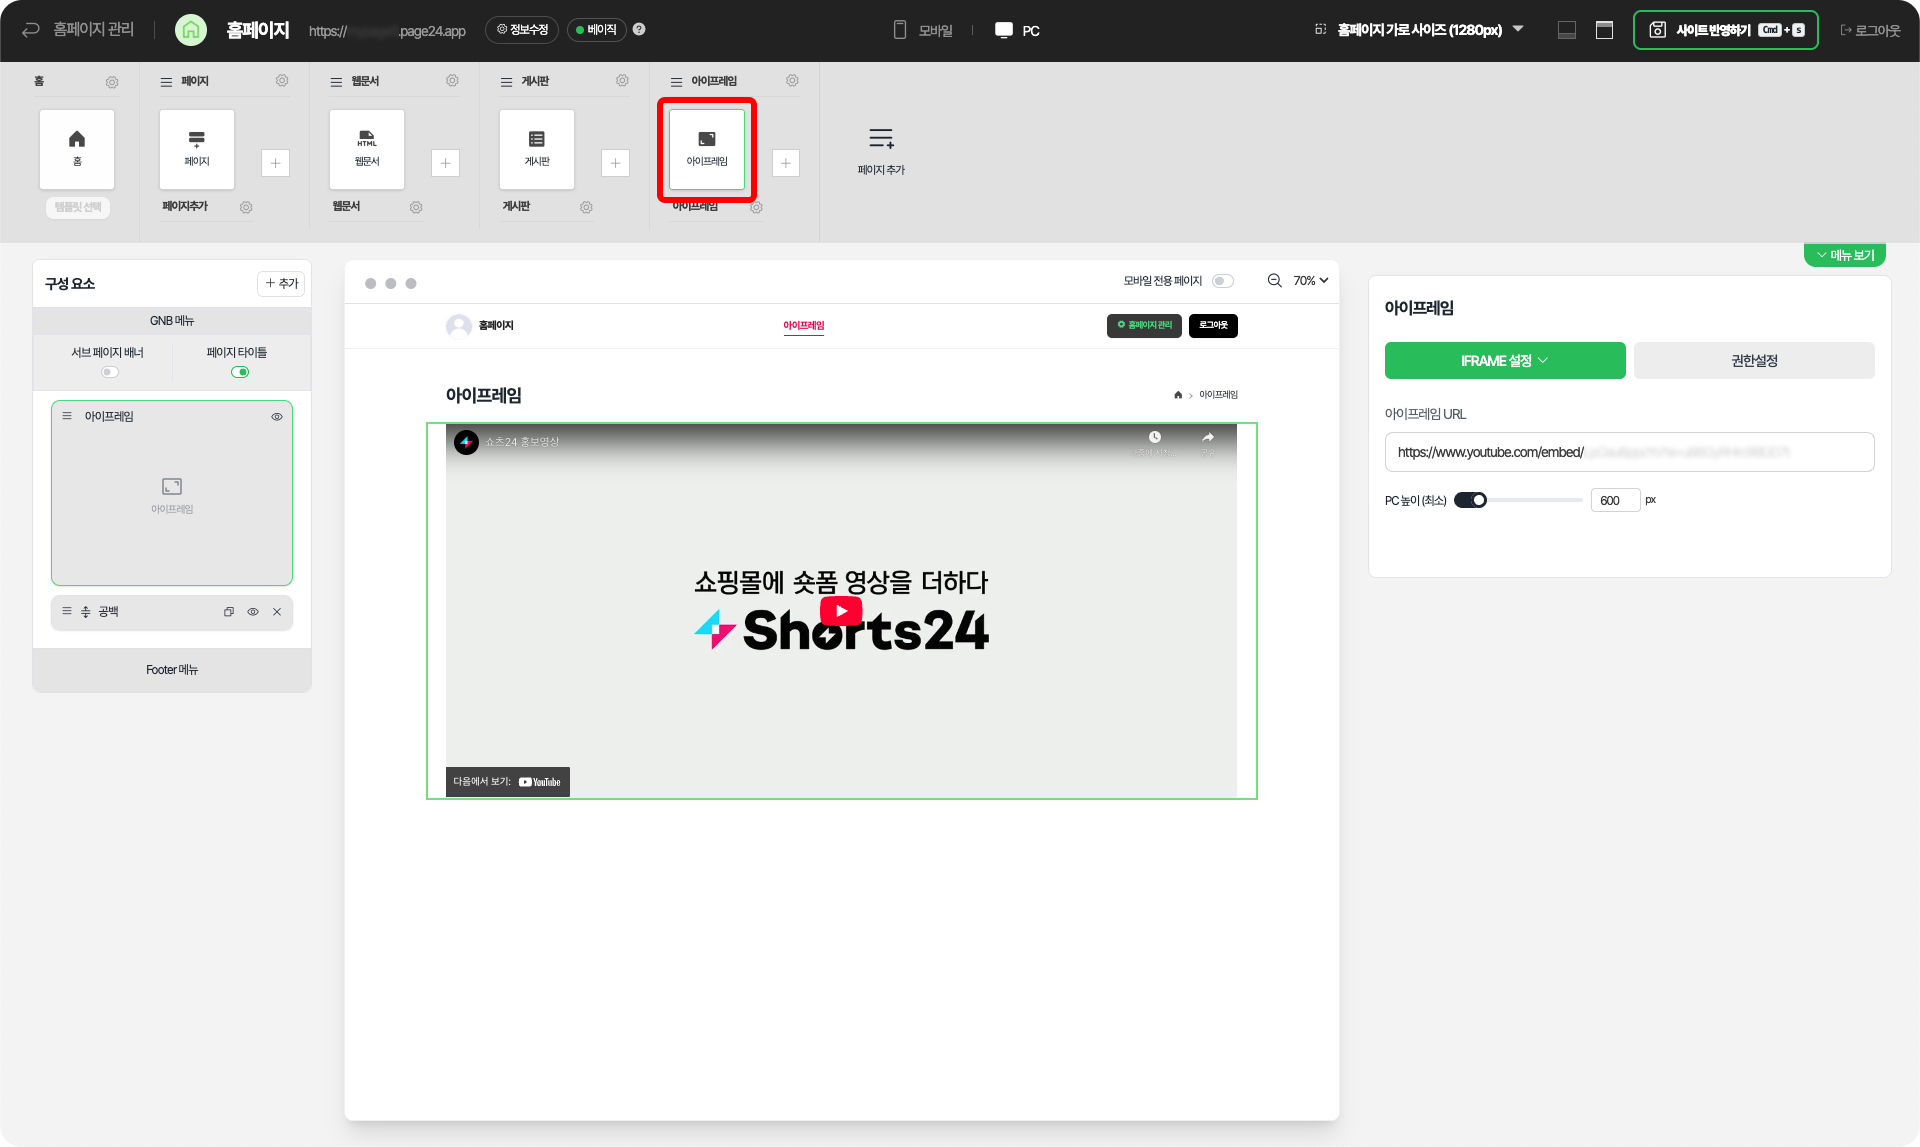Expand 홈페이지 가로 사이즈 dropdown
Image resolution: width=1920 pixels, height=1147 pixels.
[x=1420, y=30]
